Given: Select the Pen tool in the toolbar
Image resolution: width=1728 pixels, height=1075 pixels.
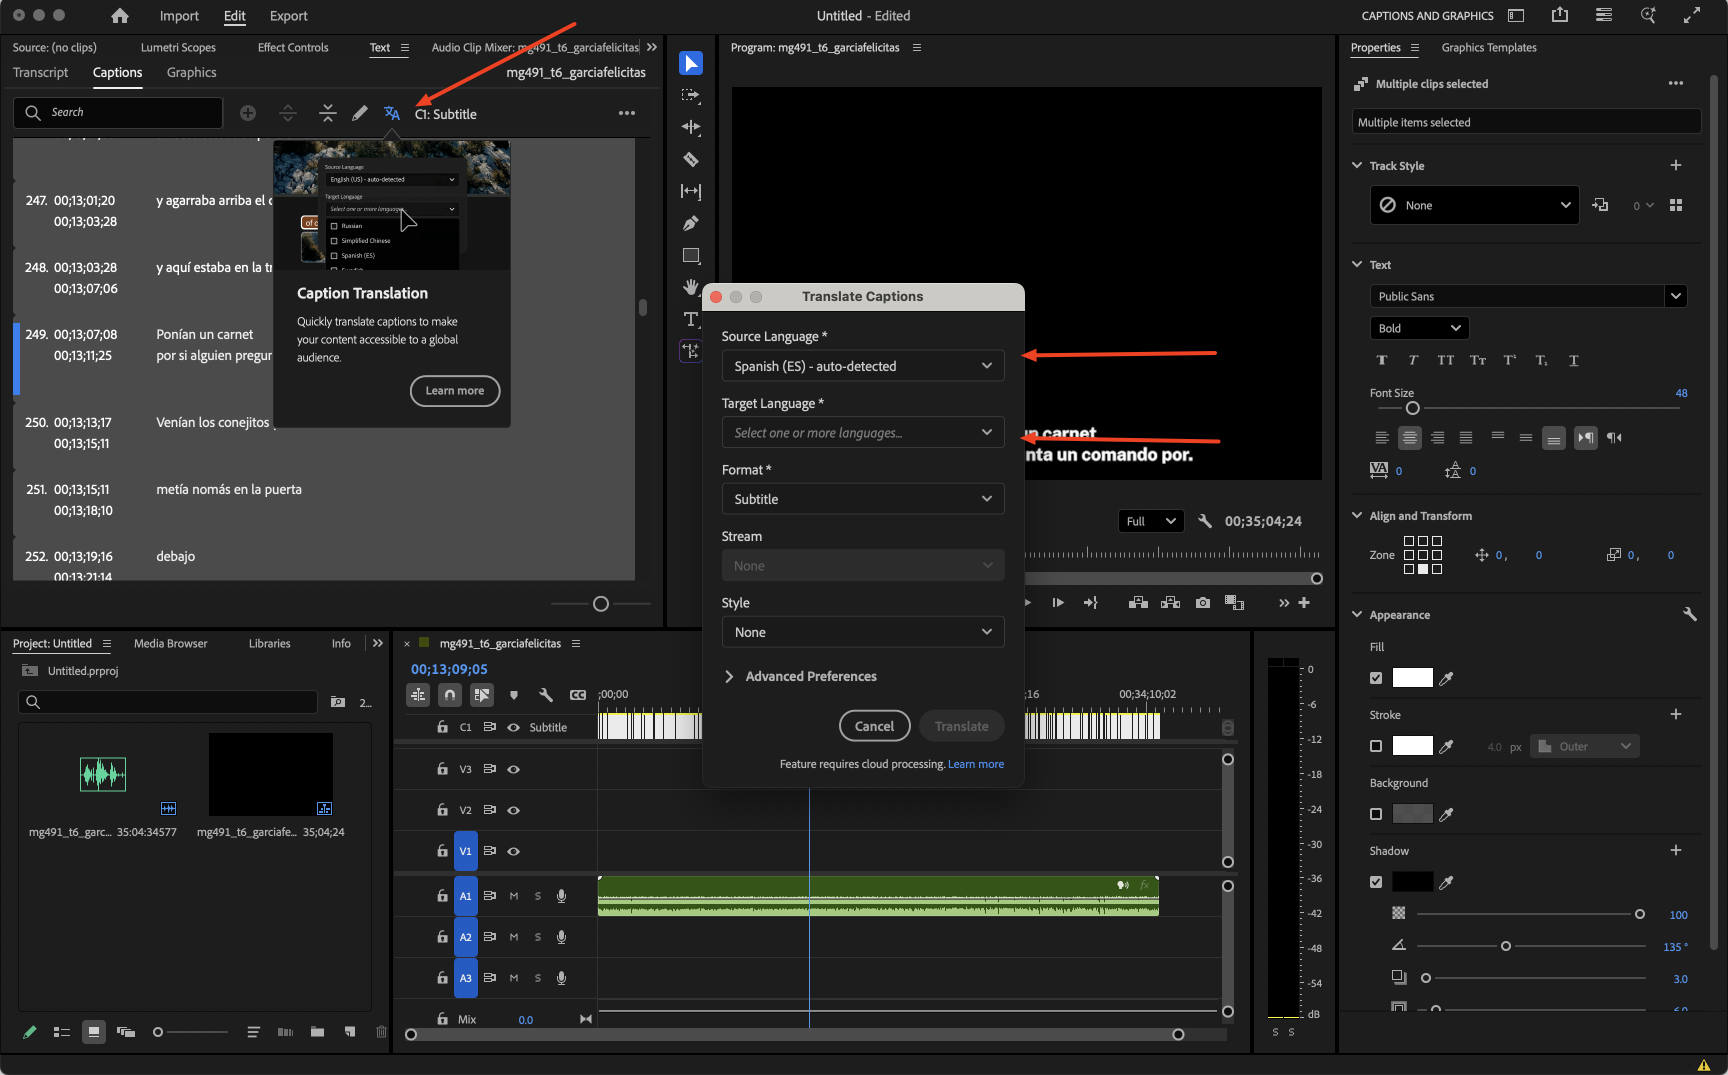Looking at the screenshot, I should click(691, 224).
